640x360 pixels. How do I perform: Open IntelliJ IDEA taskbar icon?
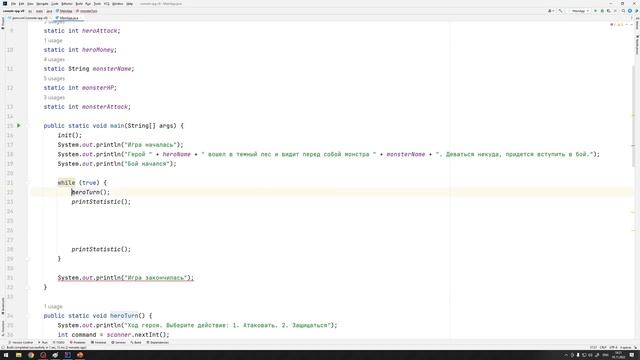67,355
